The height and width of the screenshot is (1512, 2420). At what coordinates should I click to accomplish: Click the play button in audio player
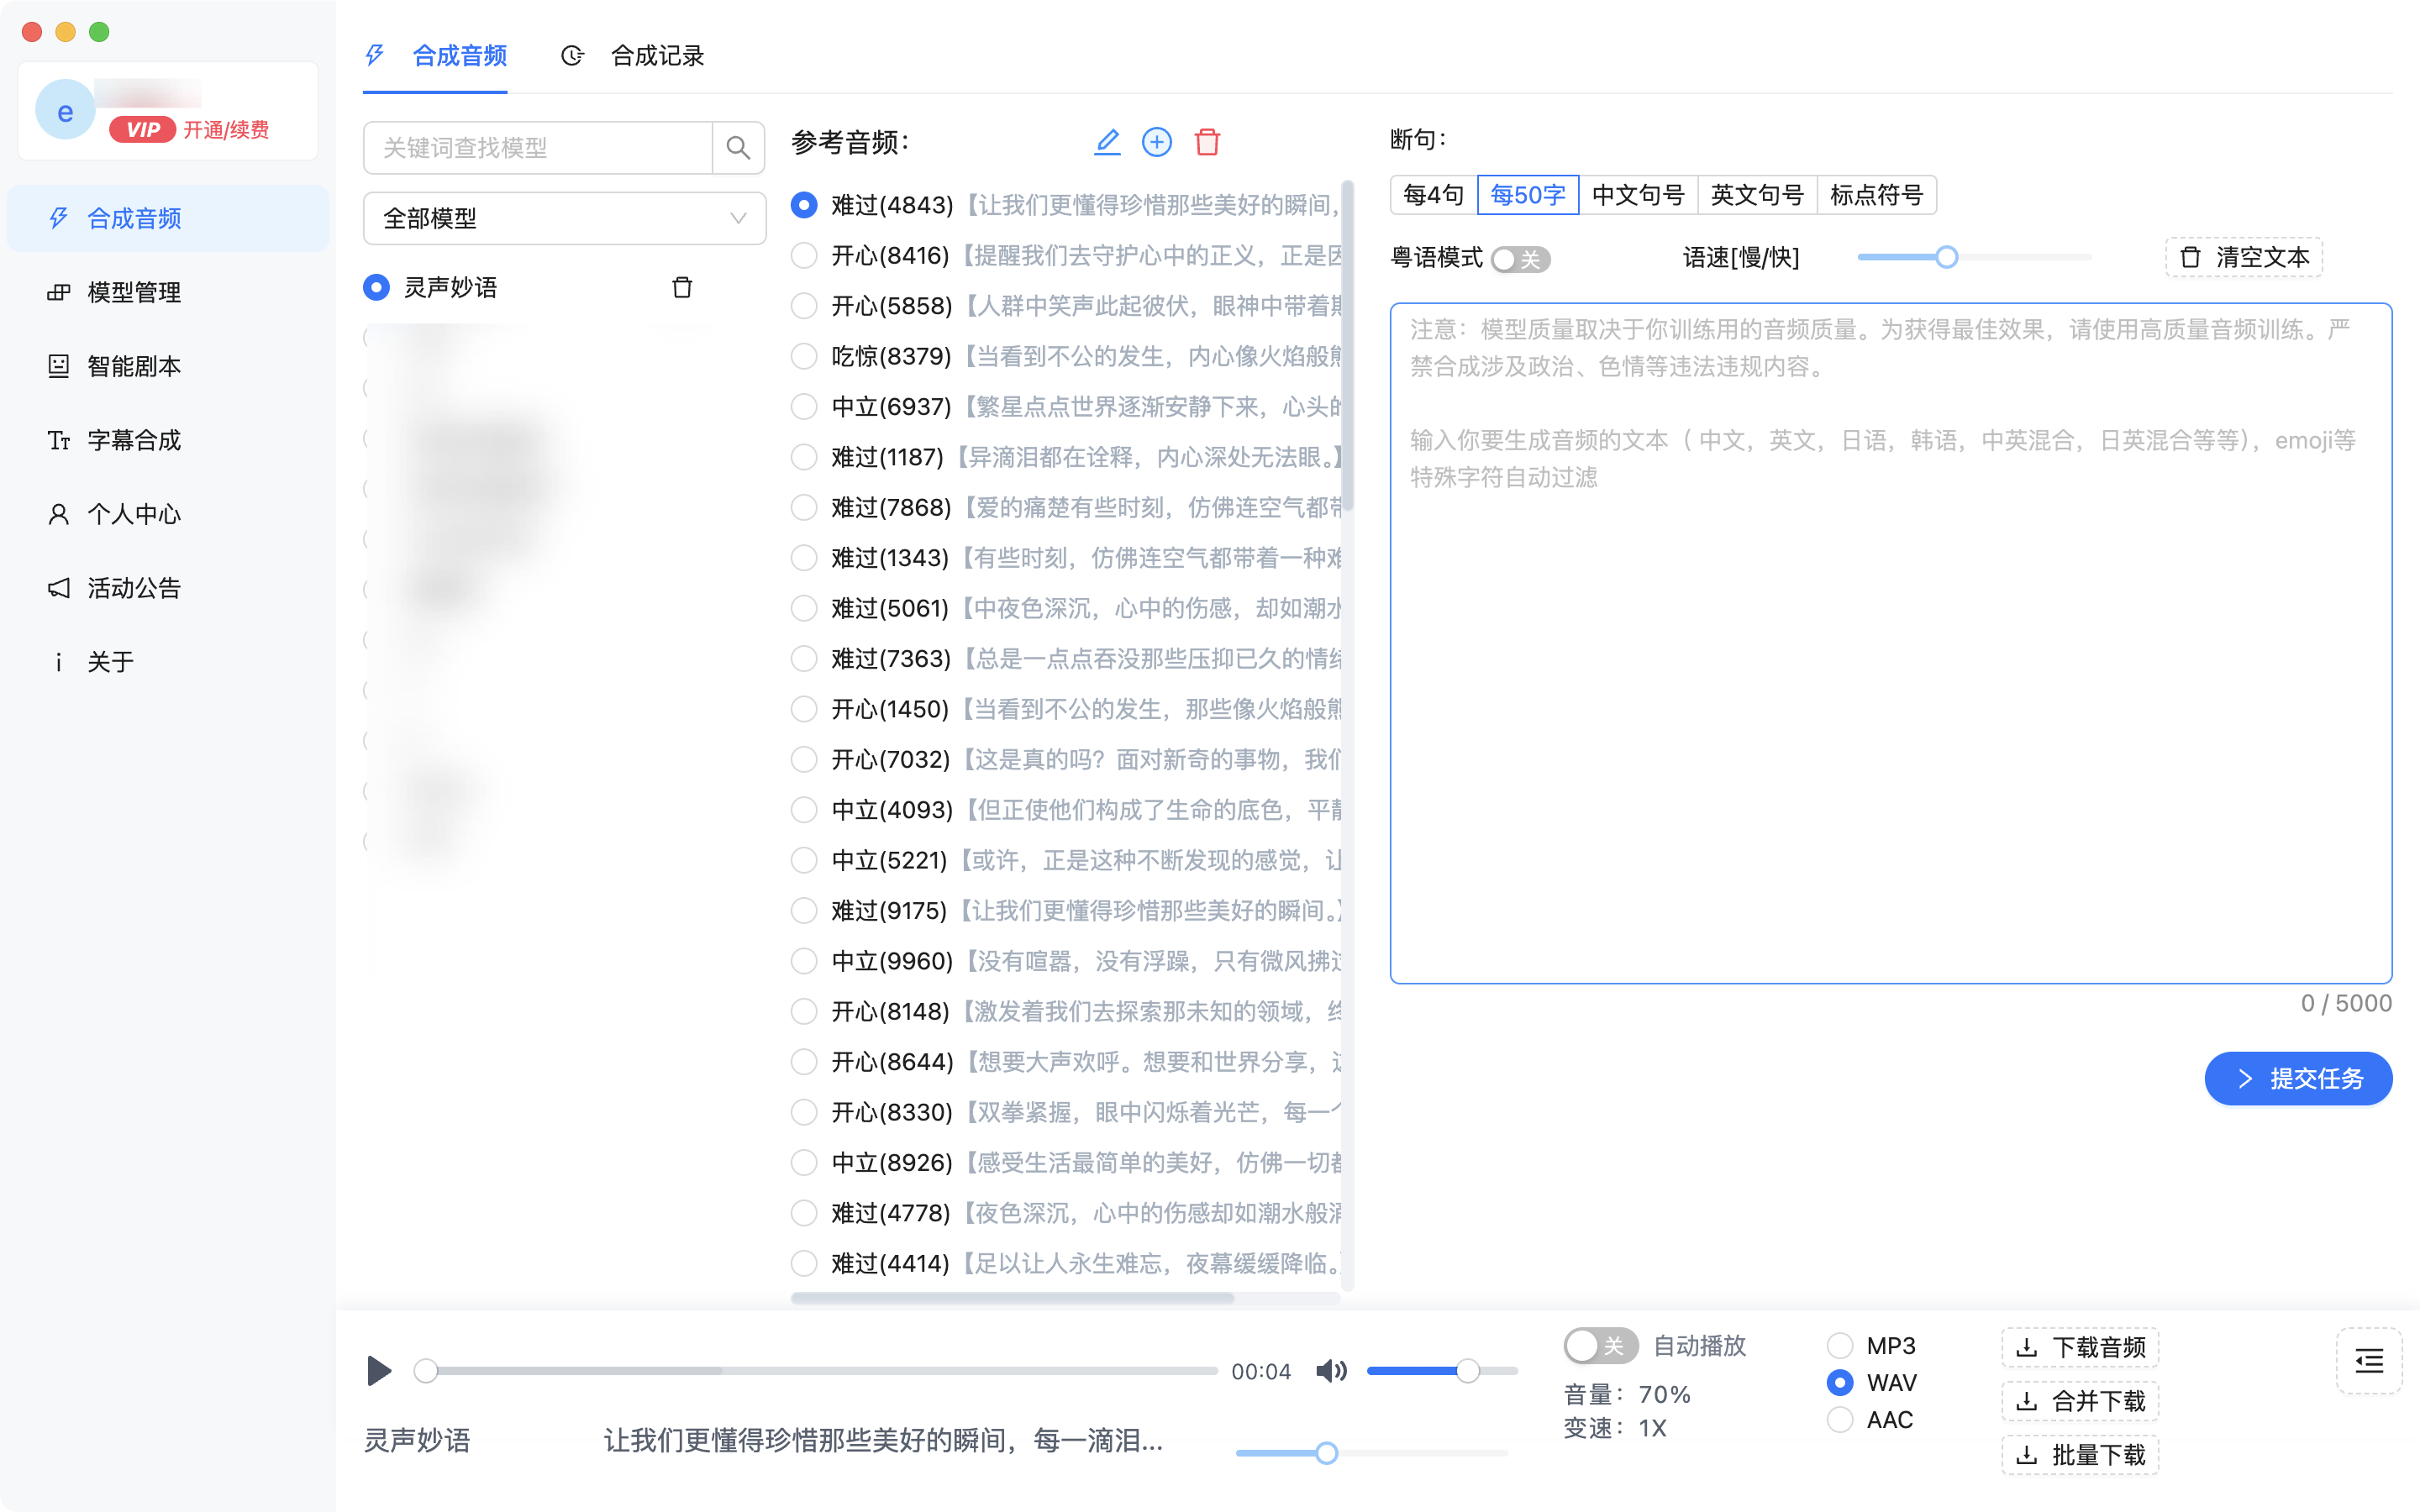(x=378, y=1370)
